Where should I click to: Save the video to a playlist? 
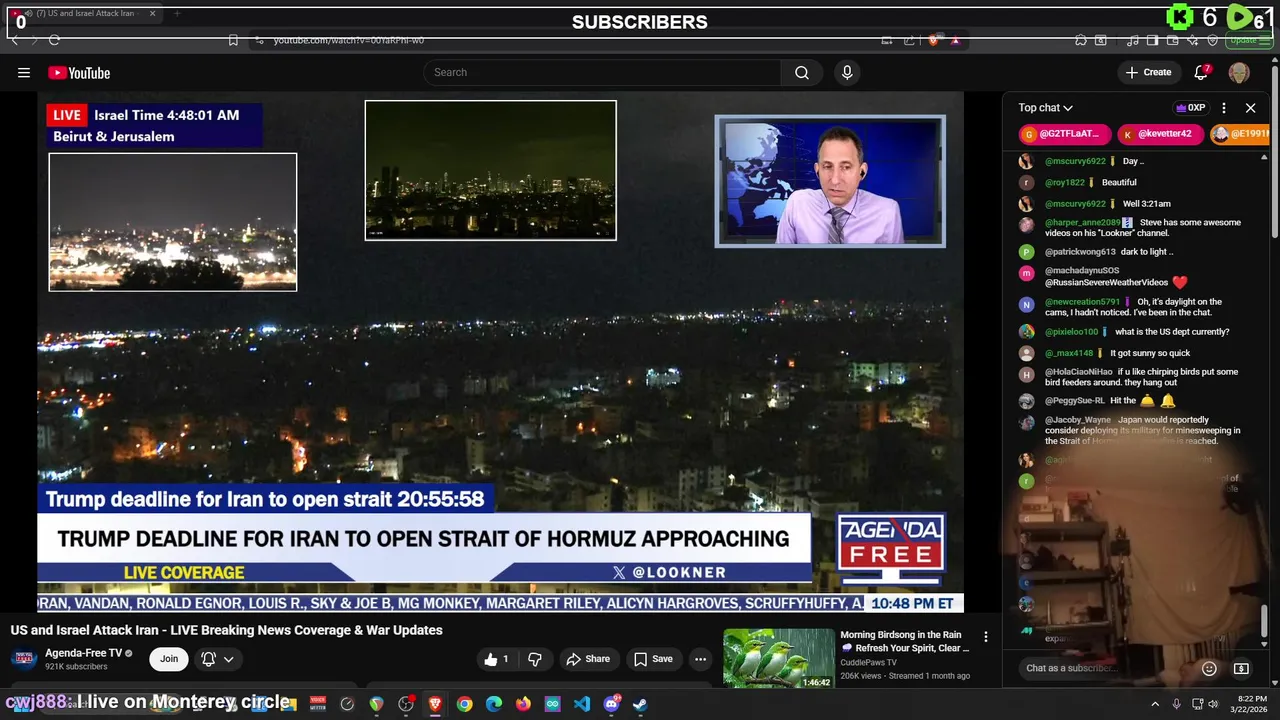tap(653, 659)
